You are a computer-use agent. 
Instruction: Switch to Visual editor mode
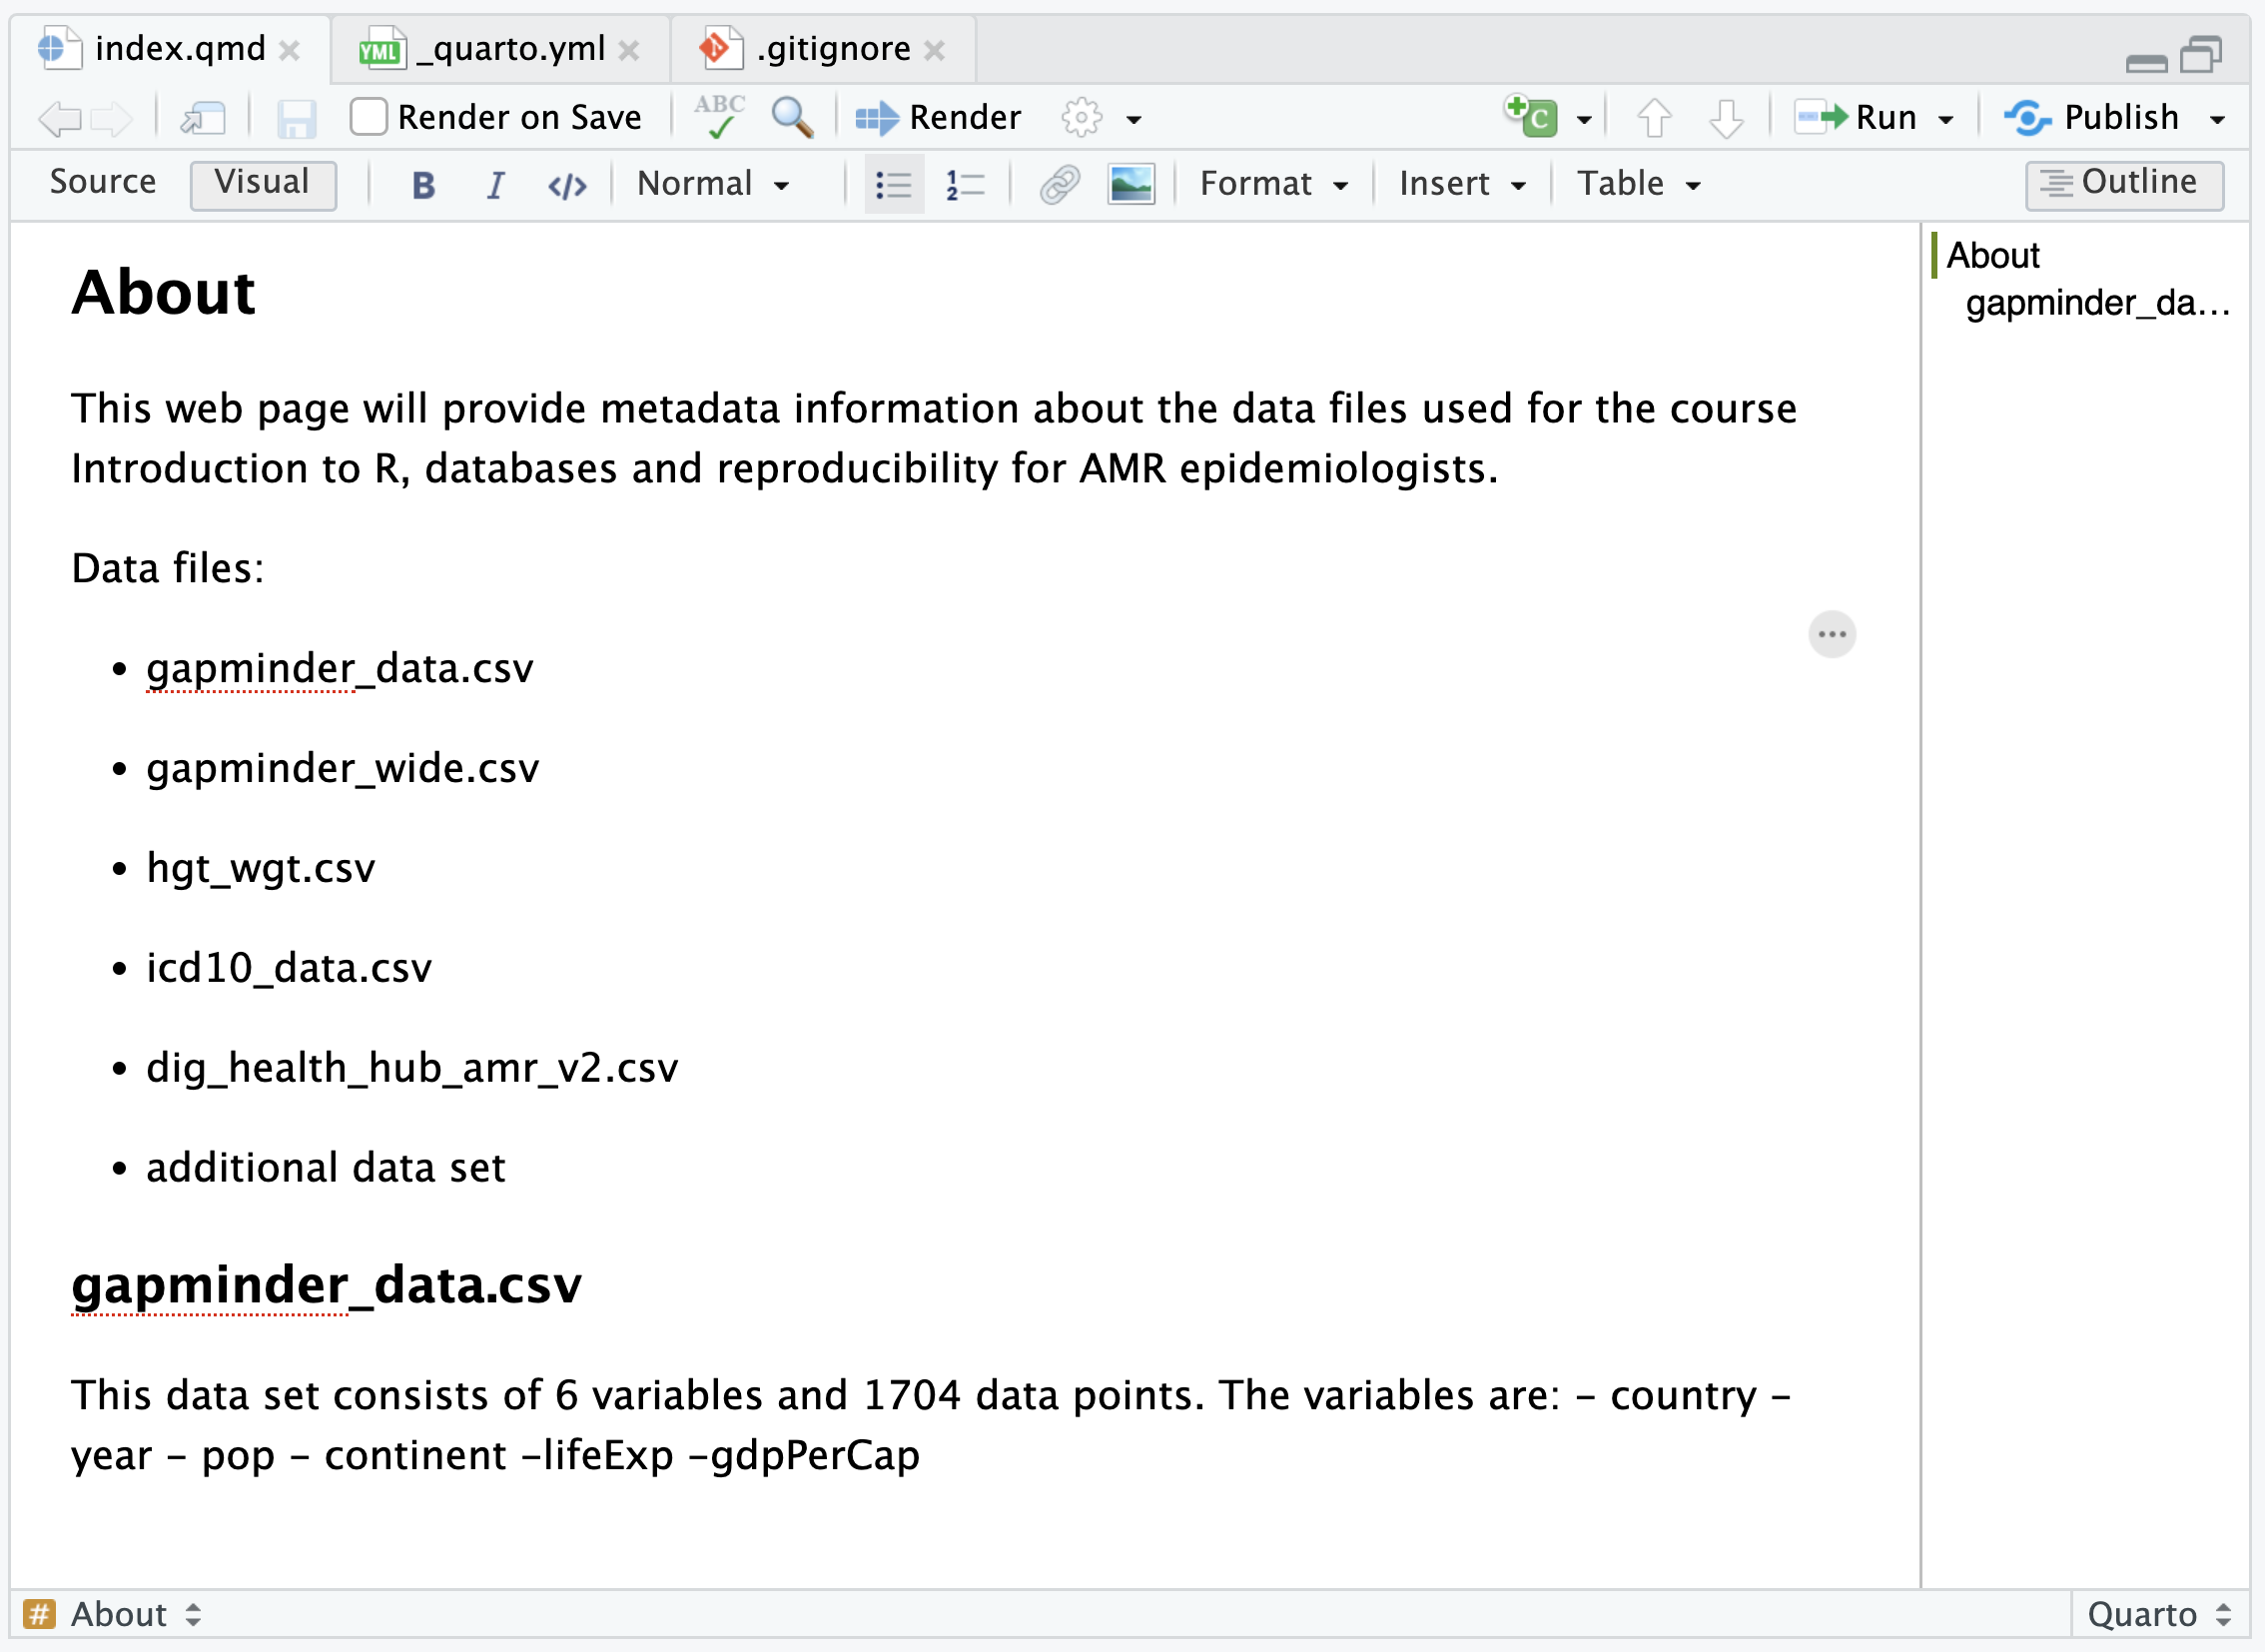click(x=263, y=184)
